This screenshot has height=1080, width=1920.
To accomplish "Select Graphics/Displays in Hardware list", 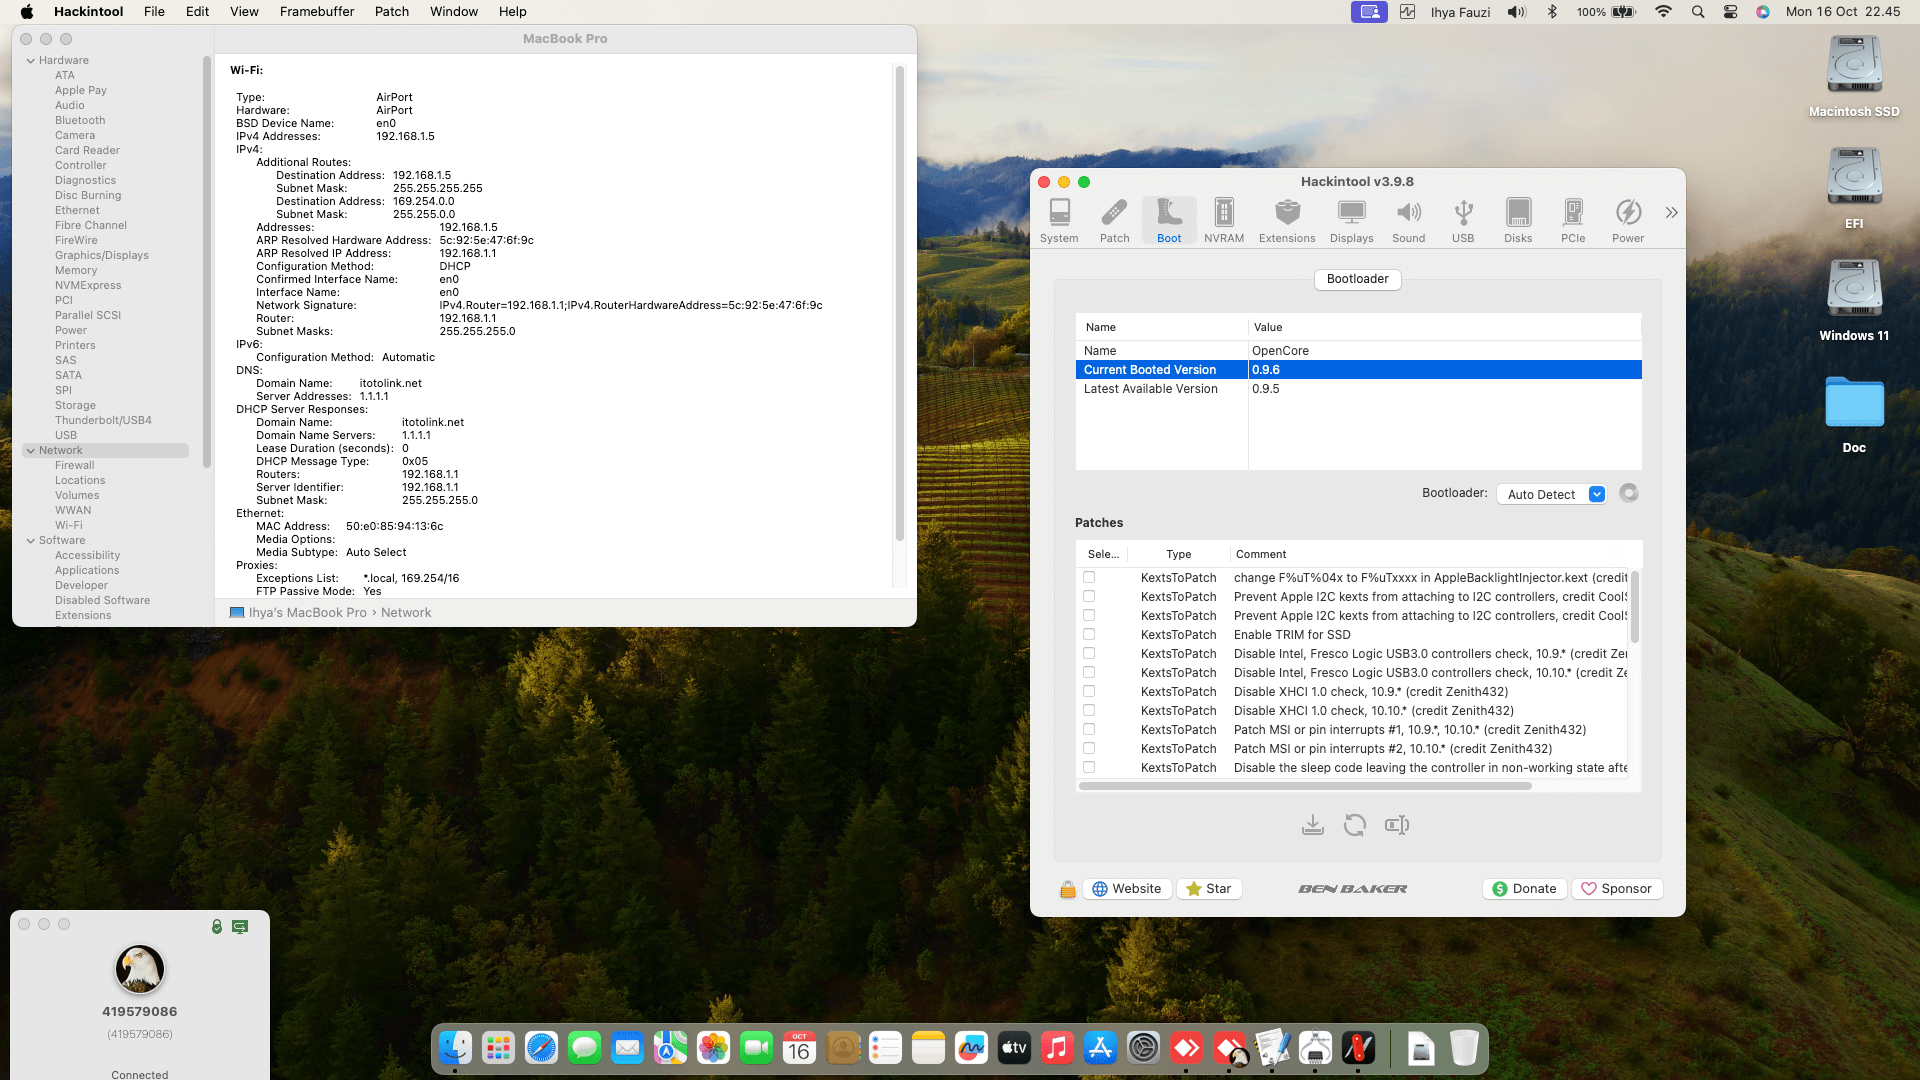I will point(102,255).
